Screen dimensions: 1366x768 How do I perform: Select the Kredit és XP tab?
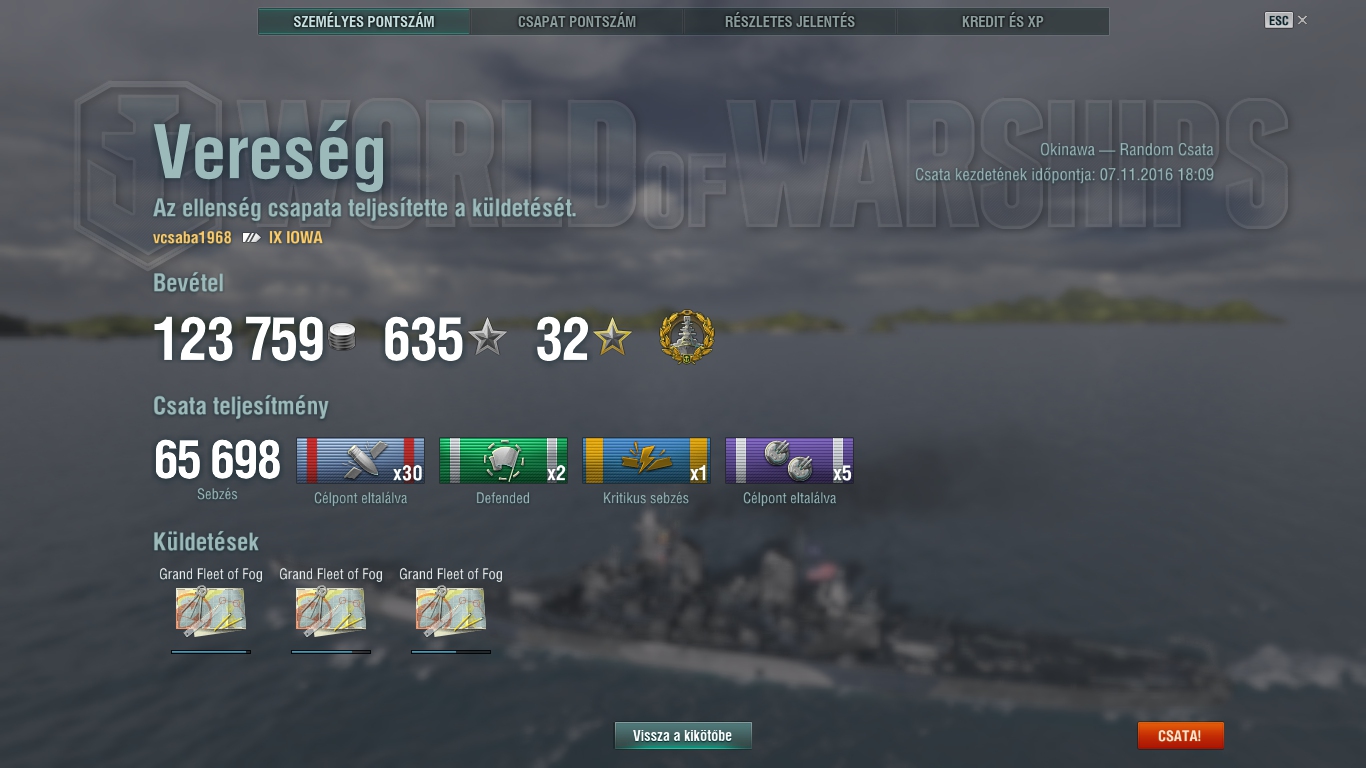[1003, 21]
